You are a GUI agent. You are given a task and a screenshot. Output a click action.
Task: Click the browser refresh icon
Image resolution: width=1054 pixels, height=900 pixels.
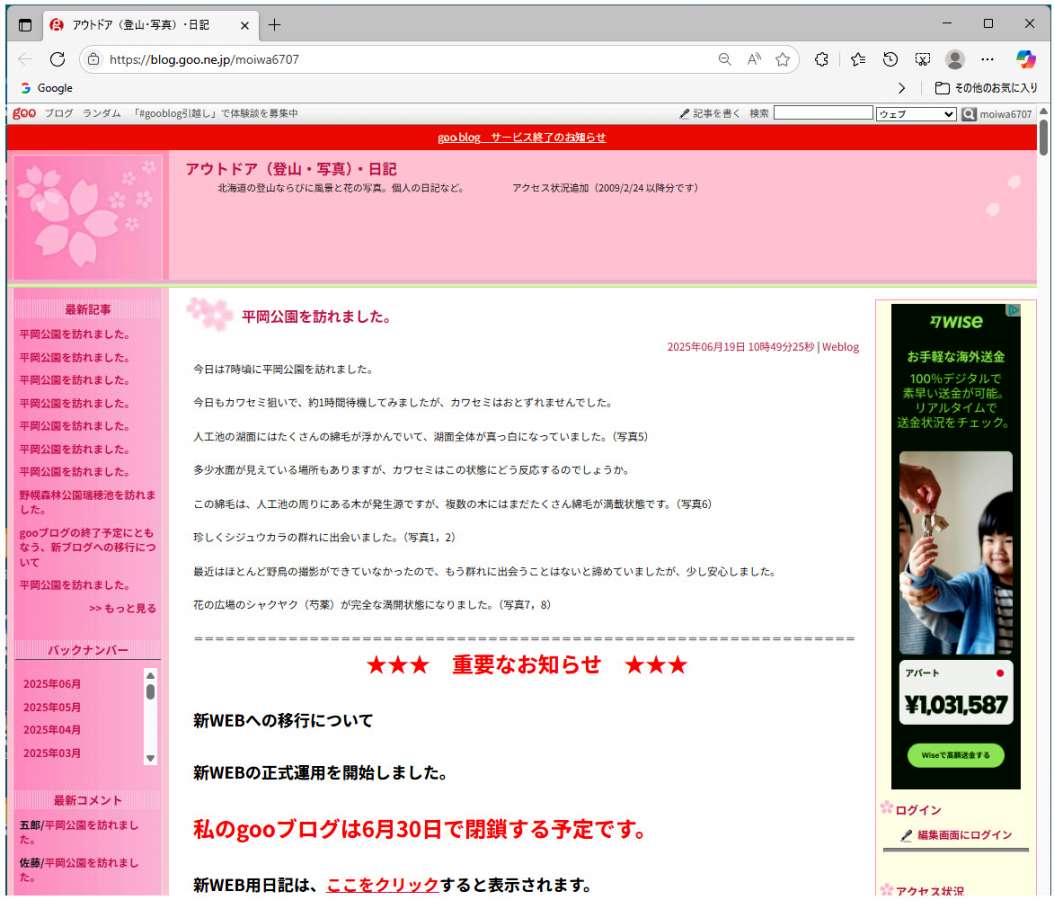[57, 59]
